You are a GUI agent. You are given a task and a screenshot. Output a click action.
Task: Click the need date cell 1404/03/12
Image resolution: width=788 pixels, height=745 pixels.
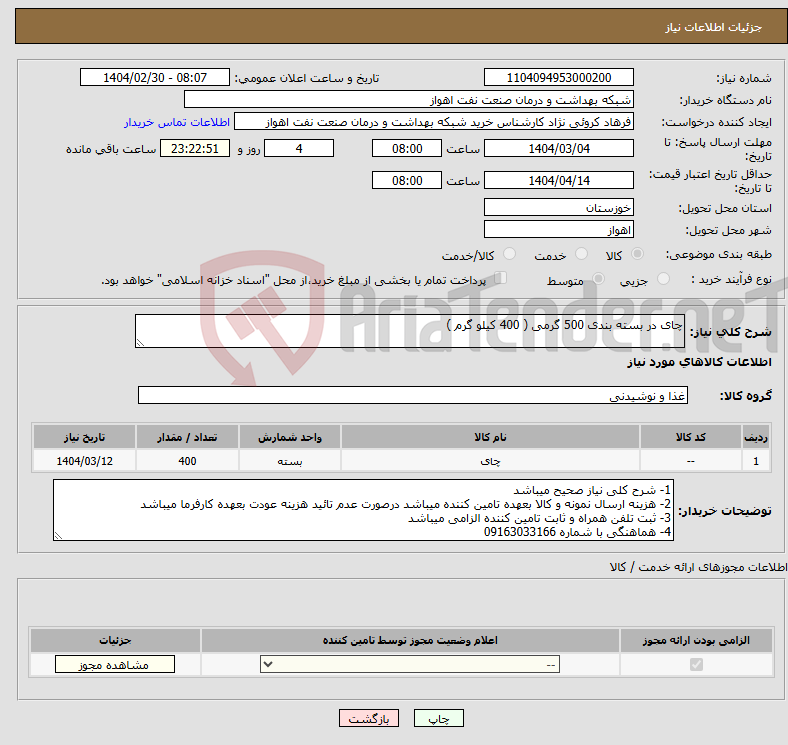(84, 461)
